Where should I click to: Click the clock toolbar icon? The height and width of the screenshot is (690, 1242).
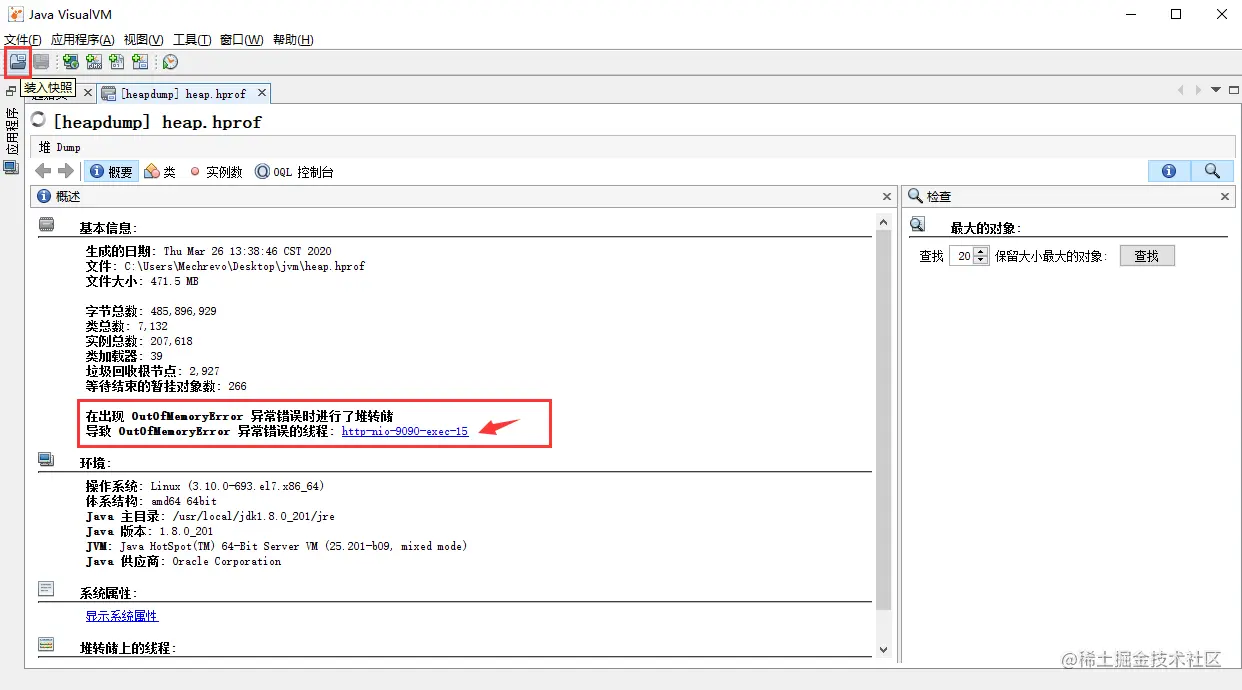coord(170,62)
